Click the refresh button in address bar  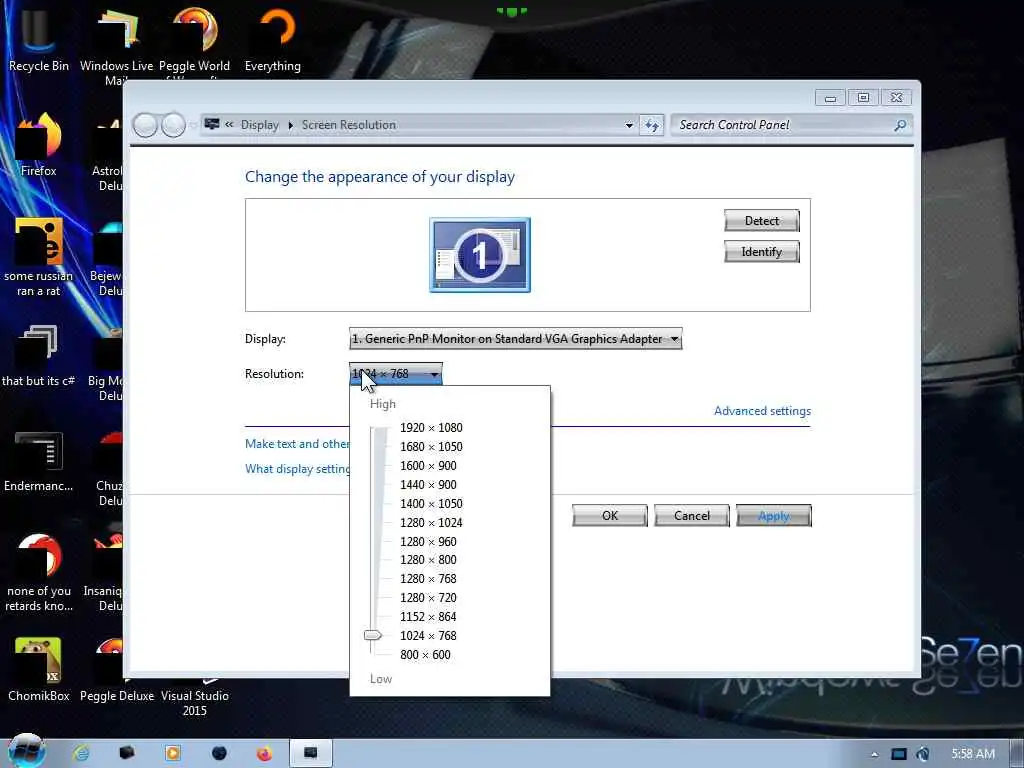(652, 125)
